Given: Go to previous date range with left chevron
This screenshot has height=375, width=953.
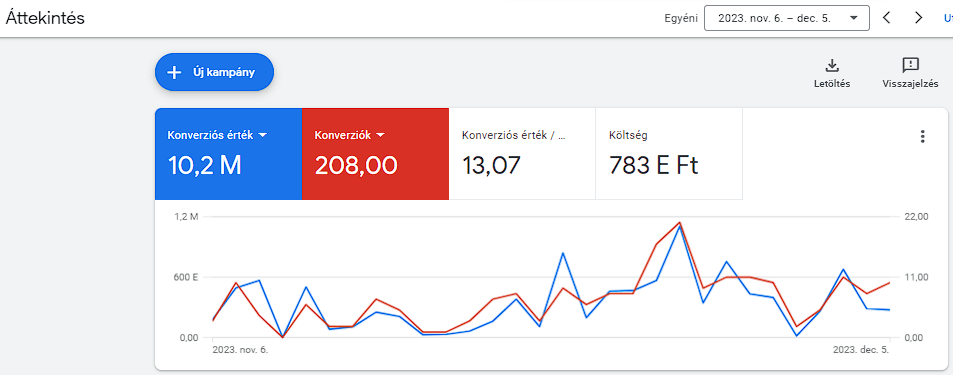Looking at the screenshot, I should pyautogui.click(x=886, y=18).
